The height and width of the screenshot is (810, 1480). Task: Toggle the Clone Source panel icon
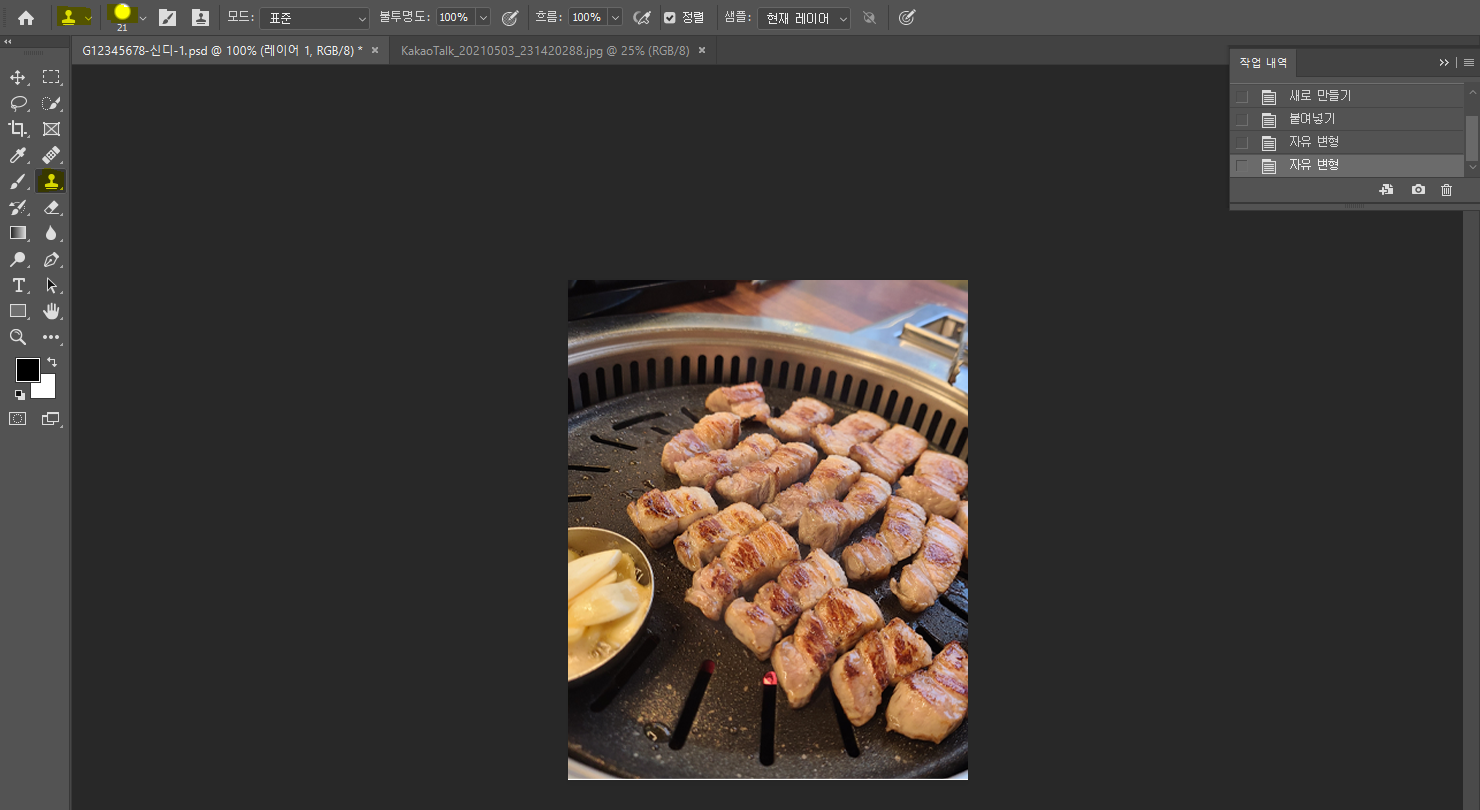200,17
